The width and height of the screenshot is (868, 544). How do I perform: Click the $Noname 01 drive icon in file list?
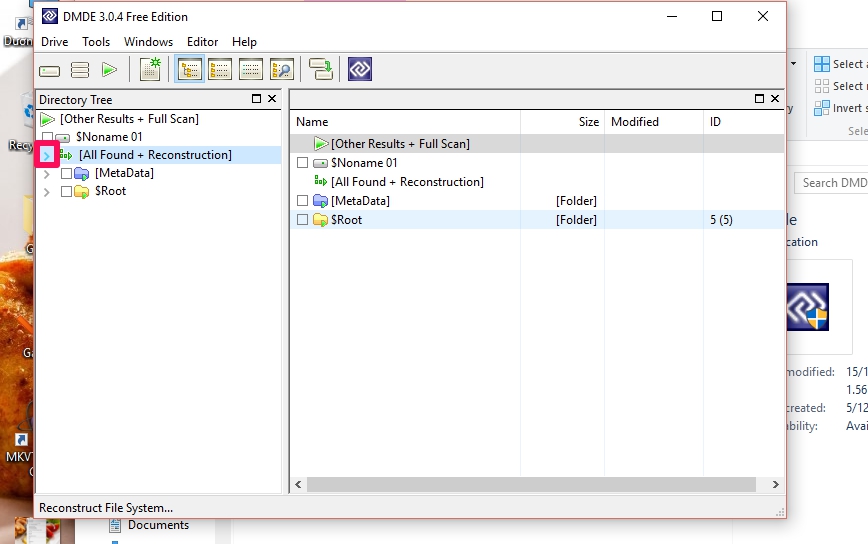(x=321, y=163)
